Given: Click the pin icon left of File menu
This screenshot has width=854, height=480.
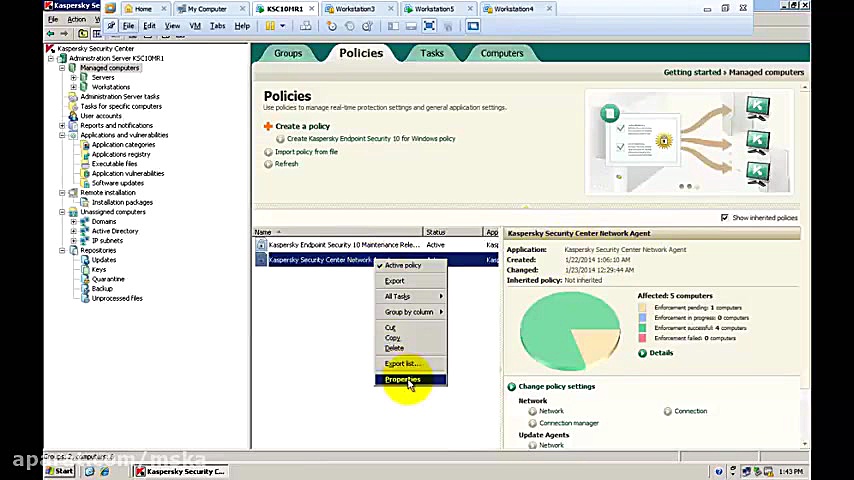Looking at the screenshot, I should coord(111,26).
